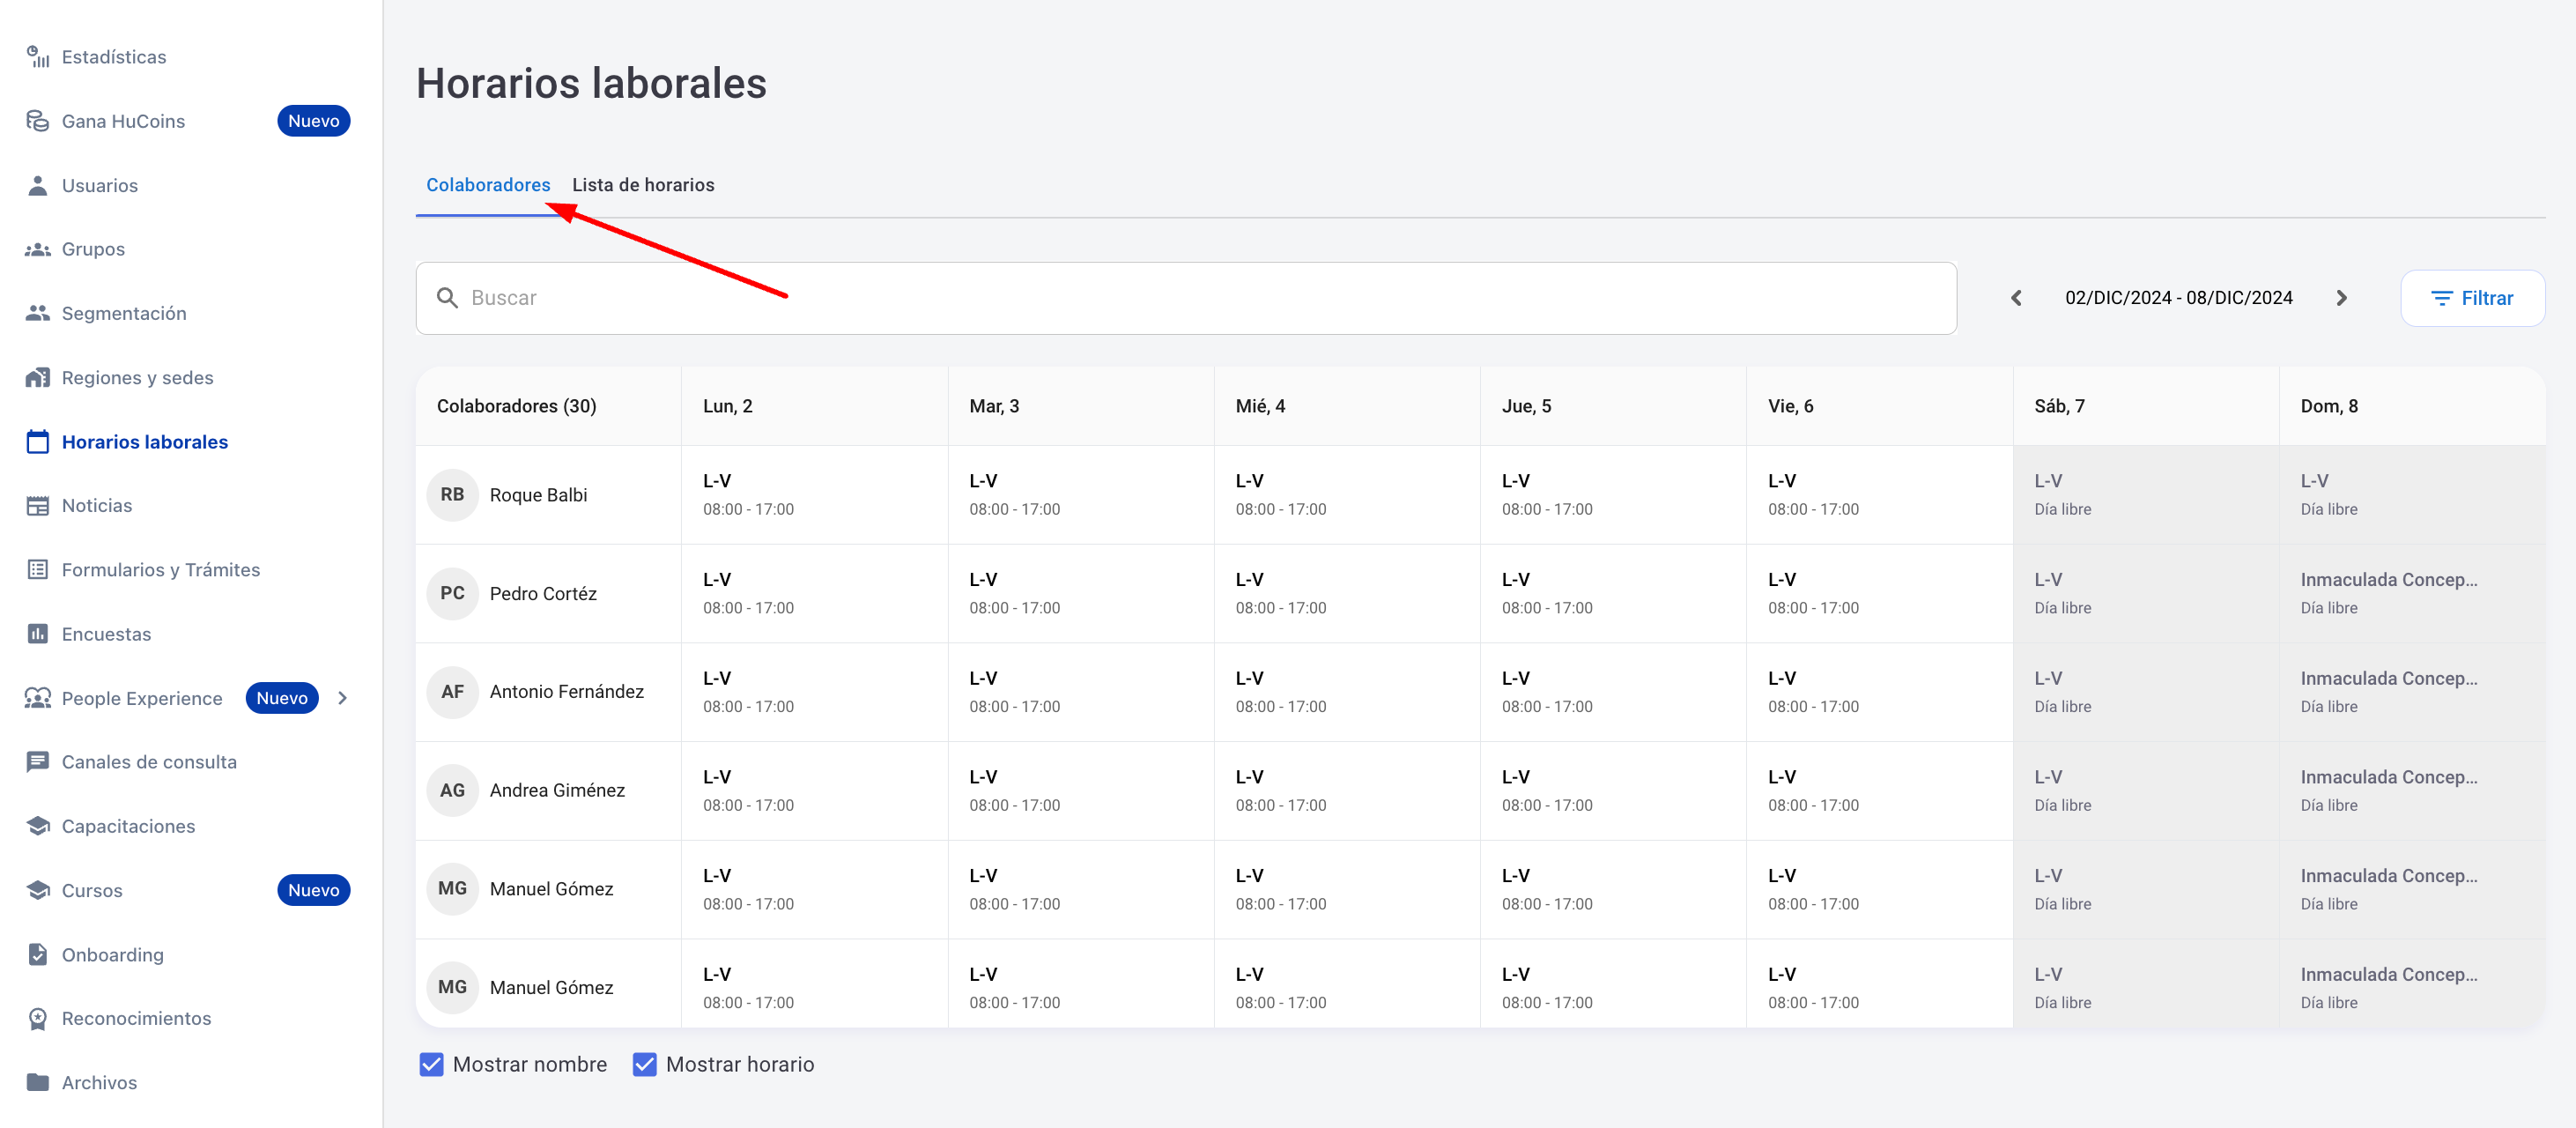Open the date range 02/DIC/2024 - 08/DIC/2024

click(x=2178, y=298)
